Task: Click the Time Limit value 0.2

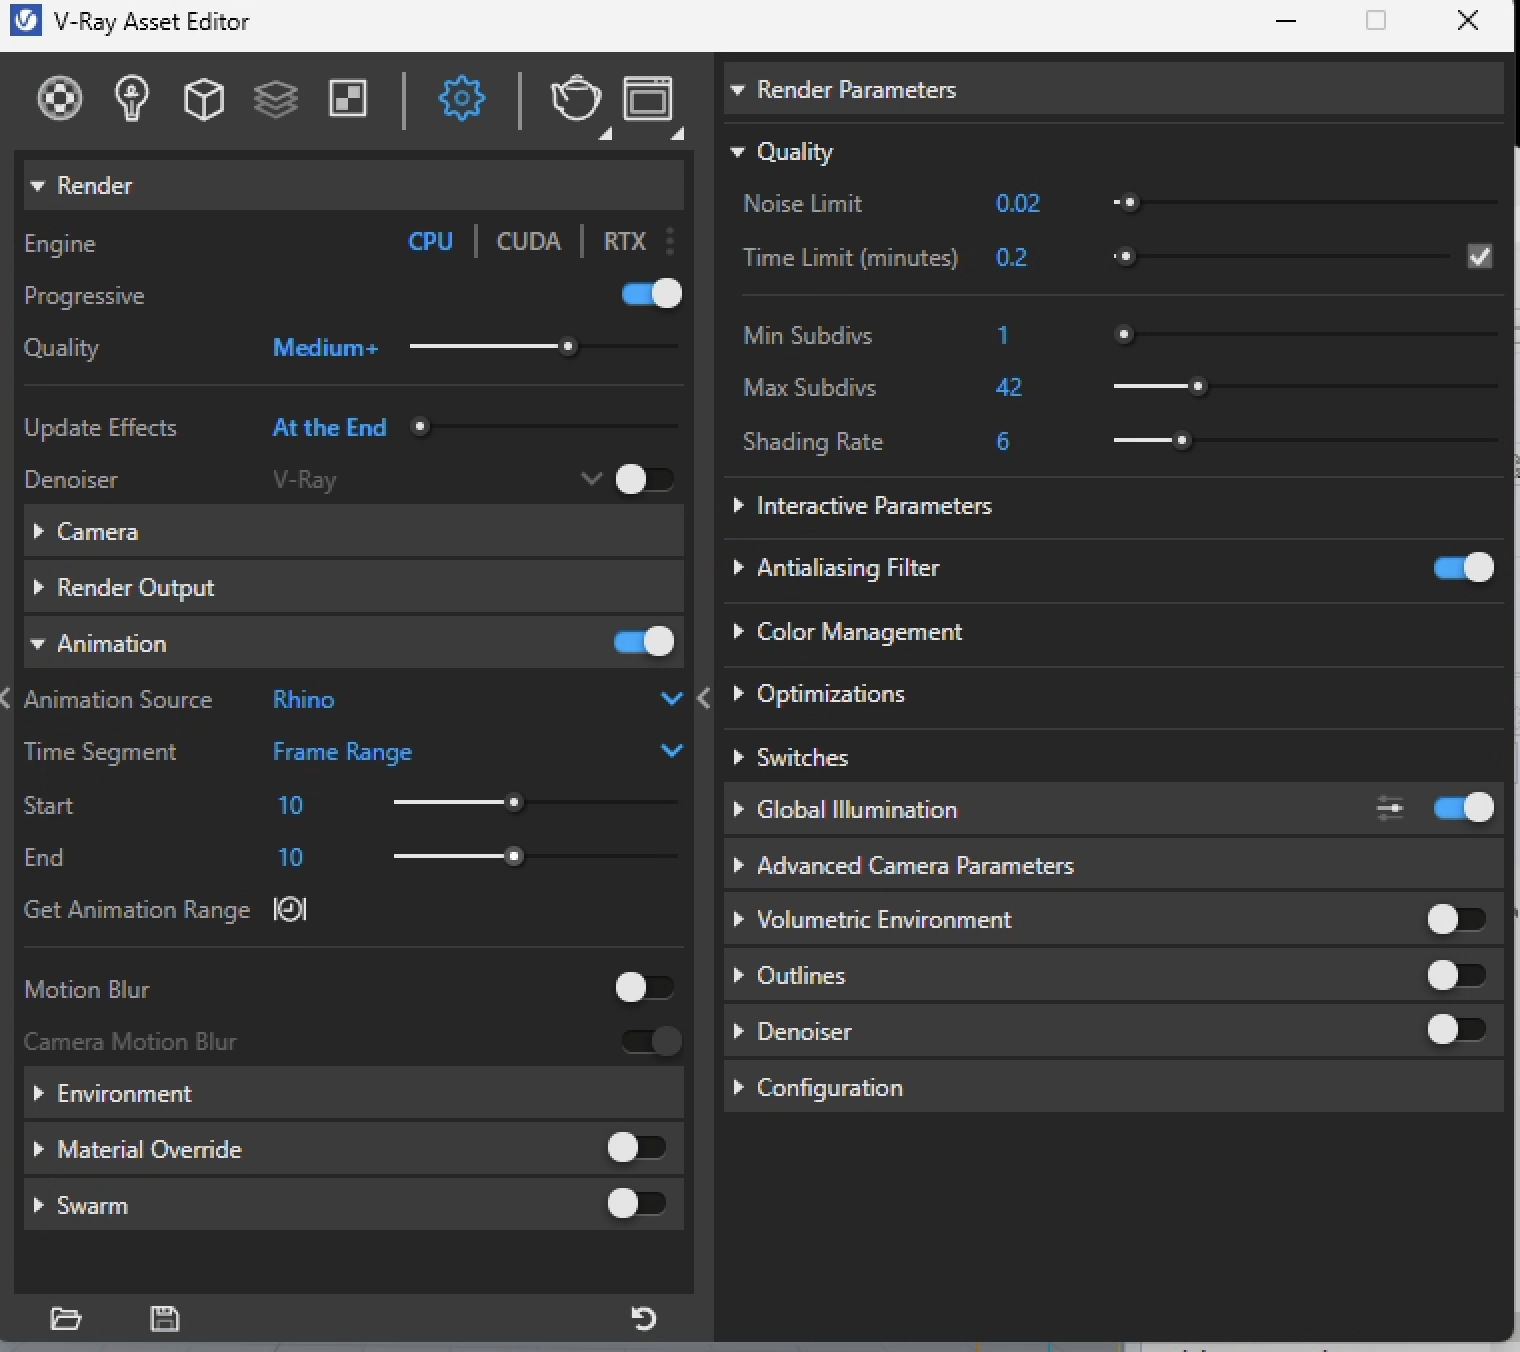Action: click(1011, 257)
